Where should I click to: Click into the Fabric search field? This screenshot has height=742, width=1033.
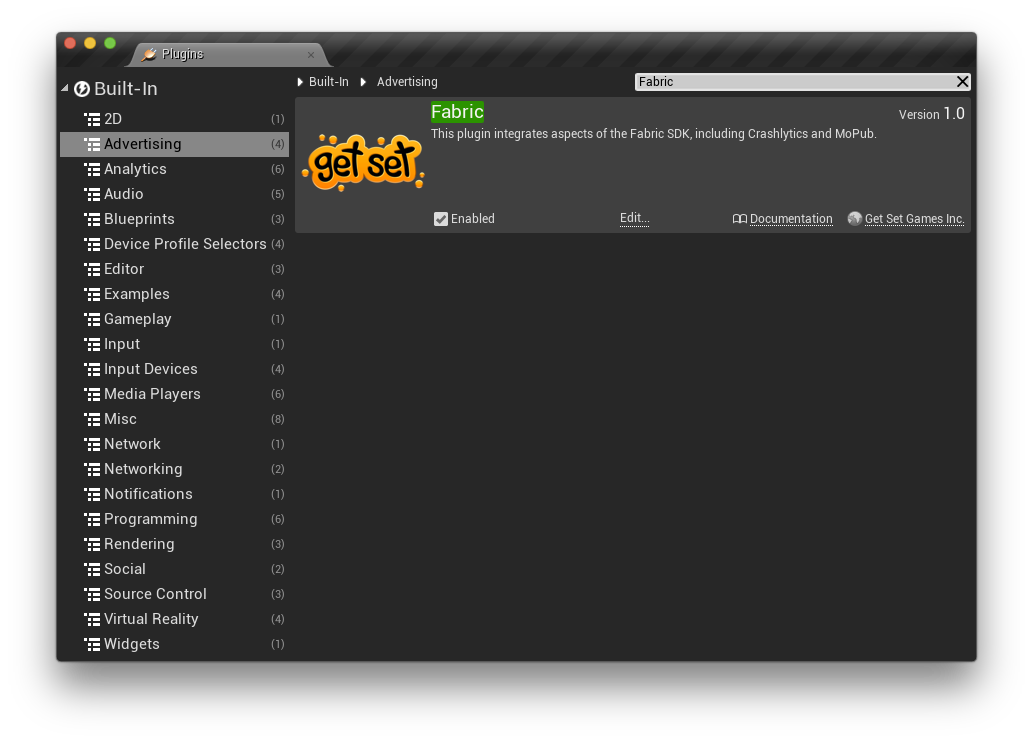pyautogui.click(x=795, y=82)
